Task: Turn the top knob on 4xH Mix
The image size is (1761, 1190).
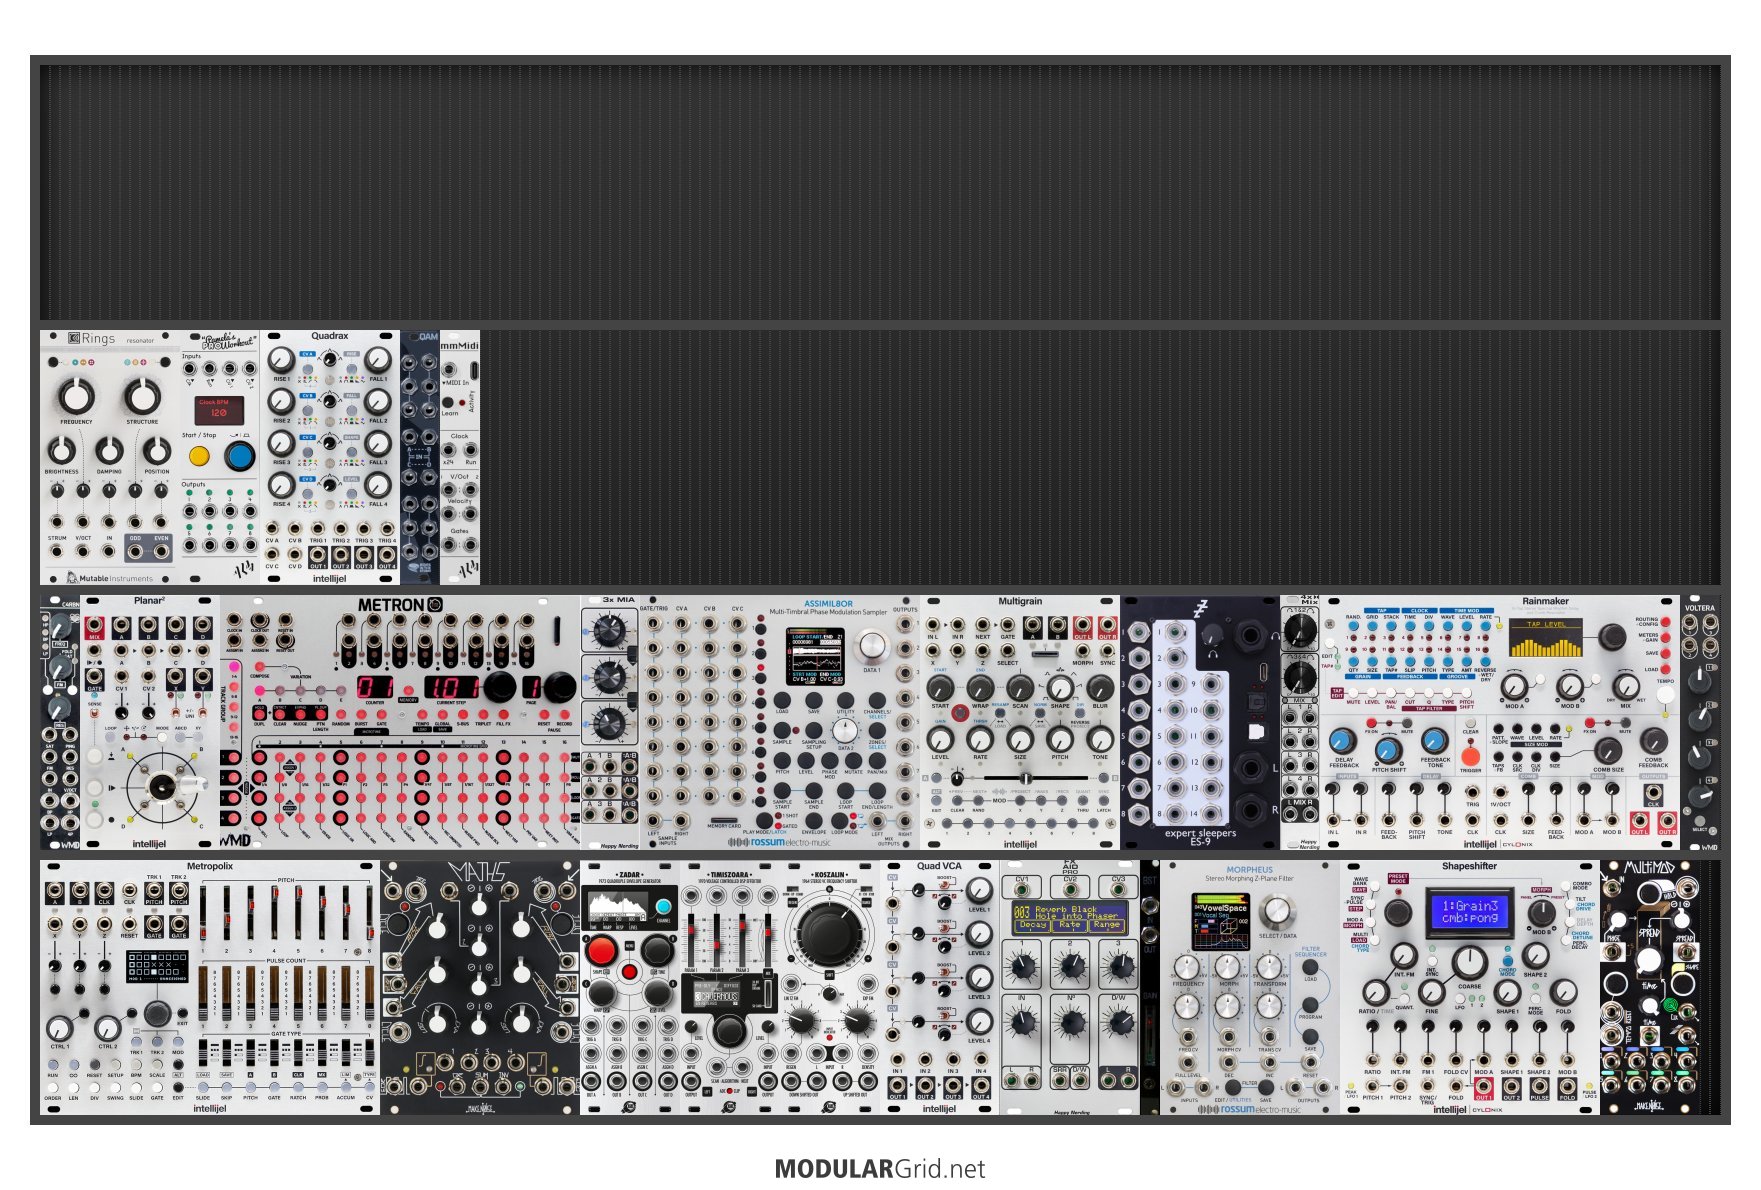Action: coord(1300,631)
